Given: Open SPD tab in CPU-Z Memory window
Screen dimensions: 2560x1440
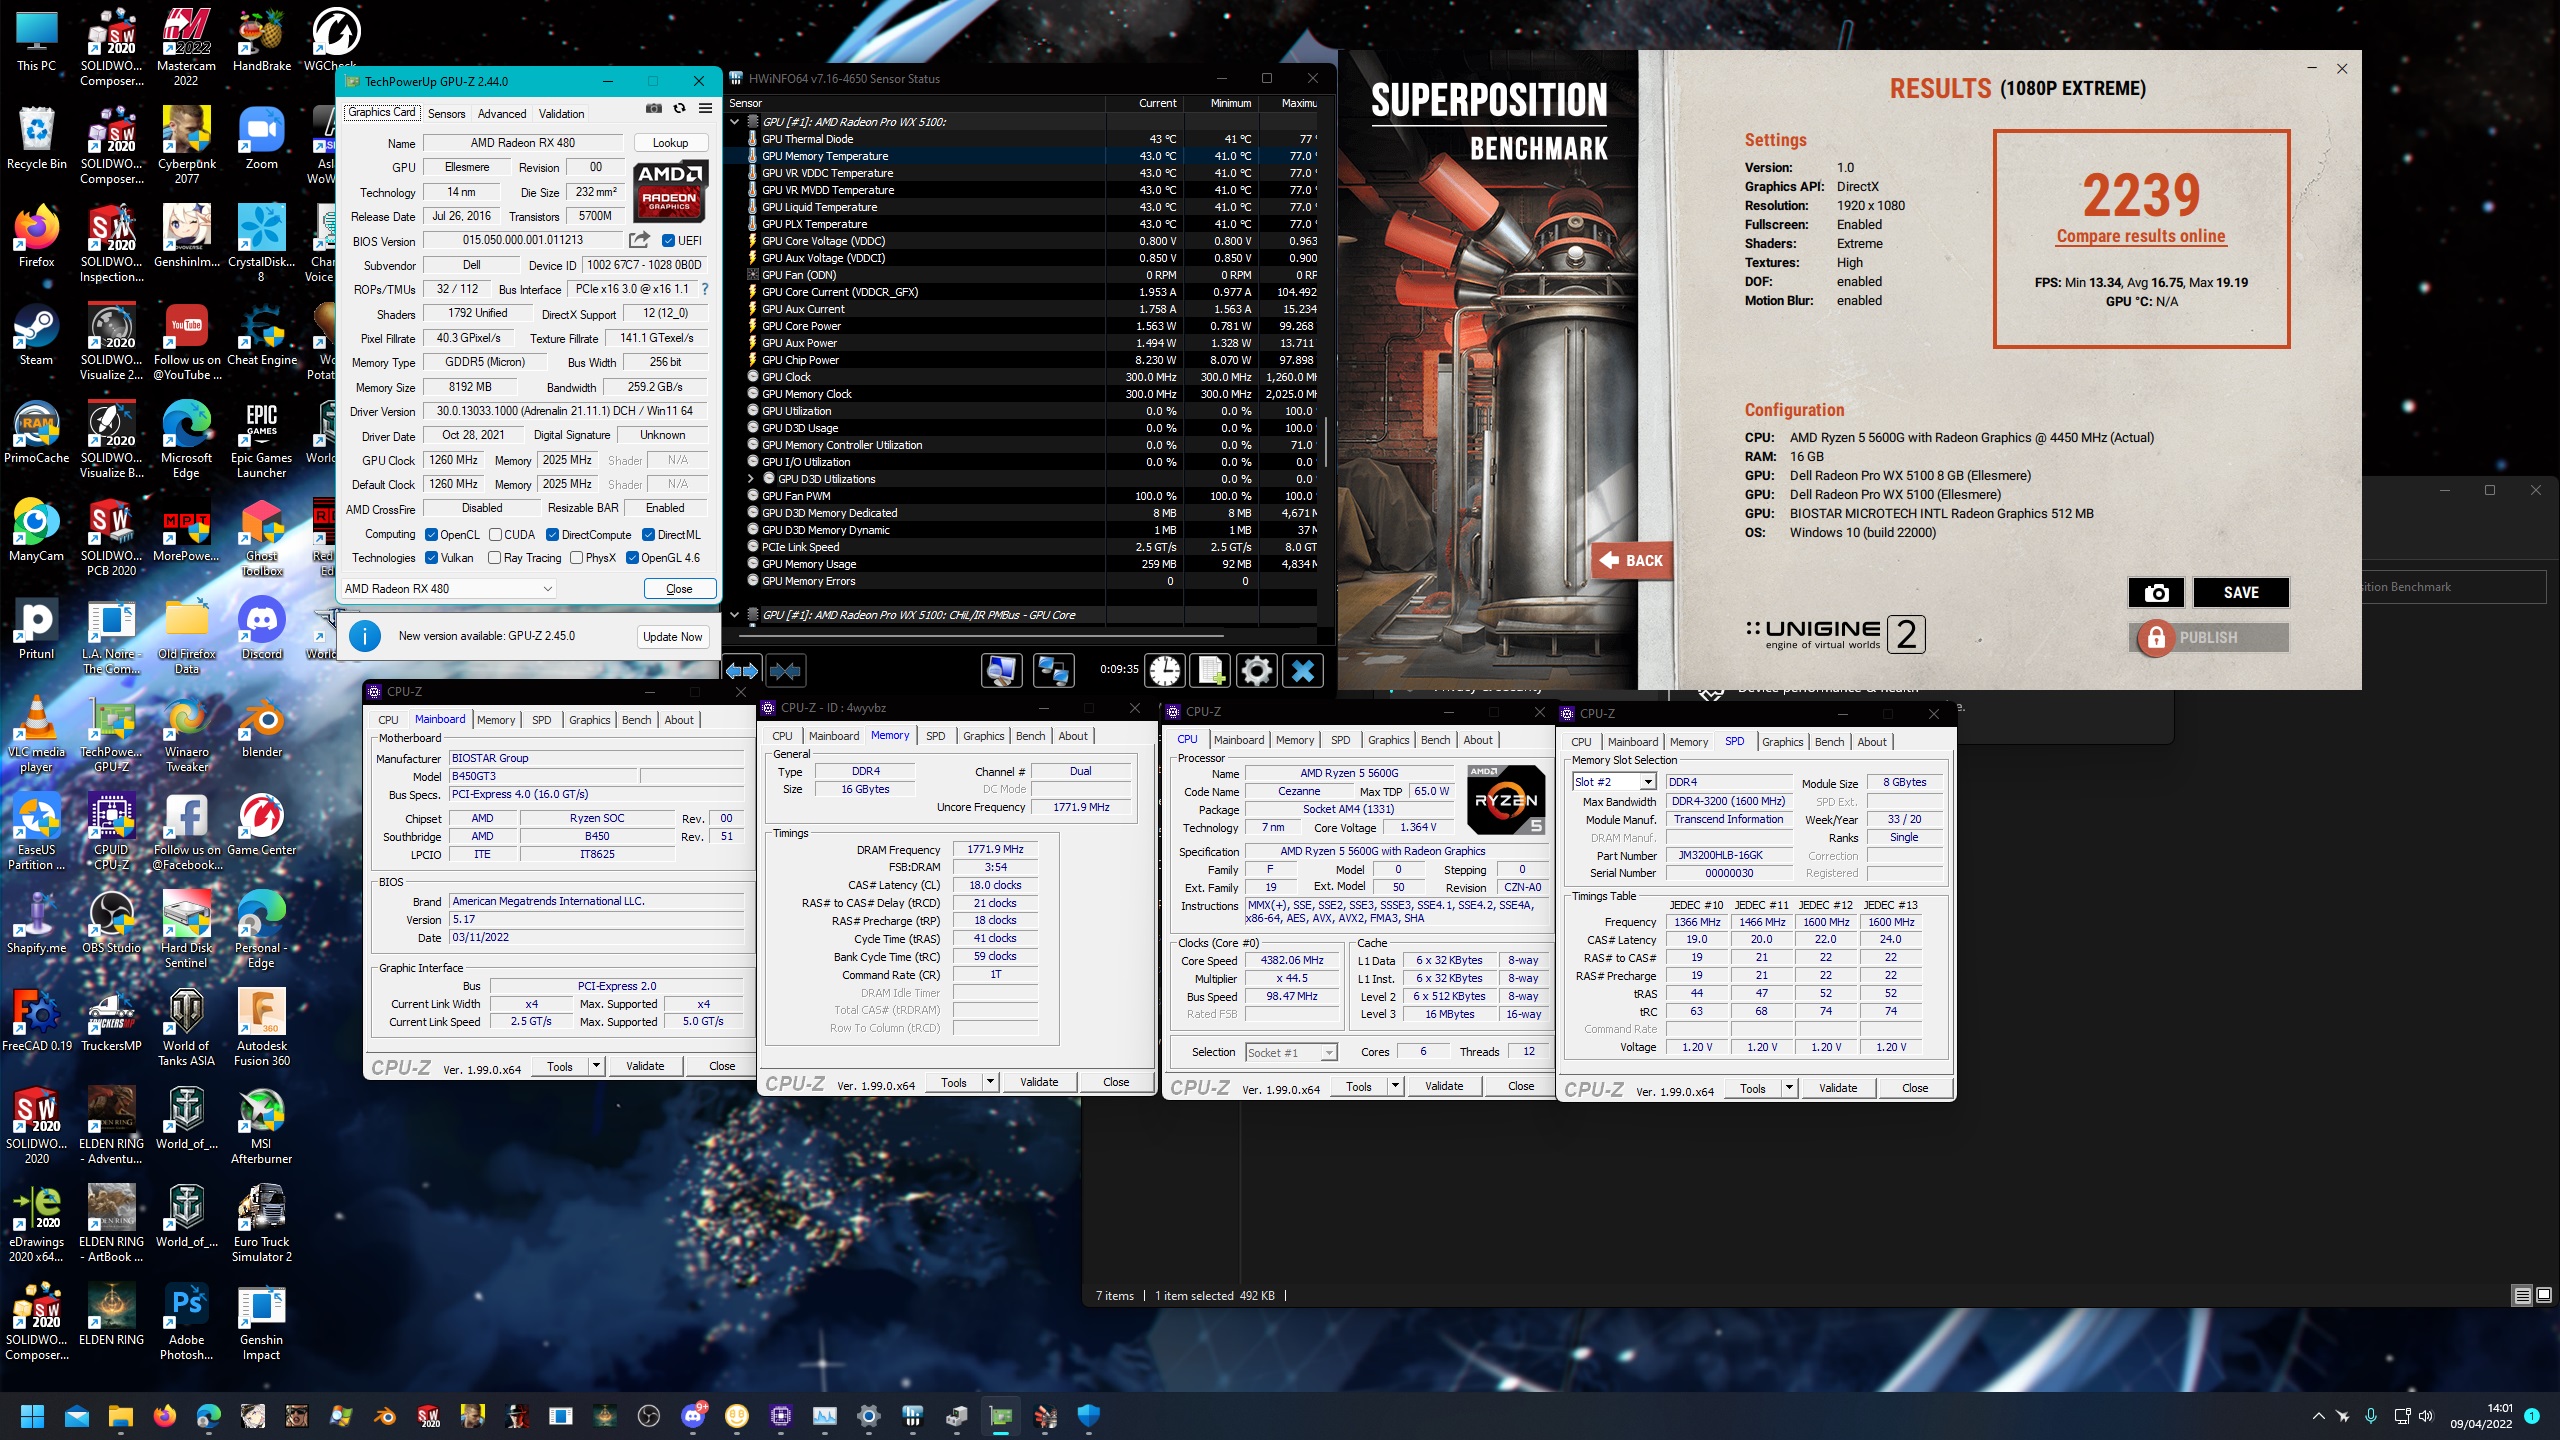Looking at the screenshot, I should (x=935, y=736).
